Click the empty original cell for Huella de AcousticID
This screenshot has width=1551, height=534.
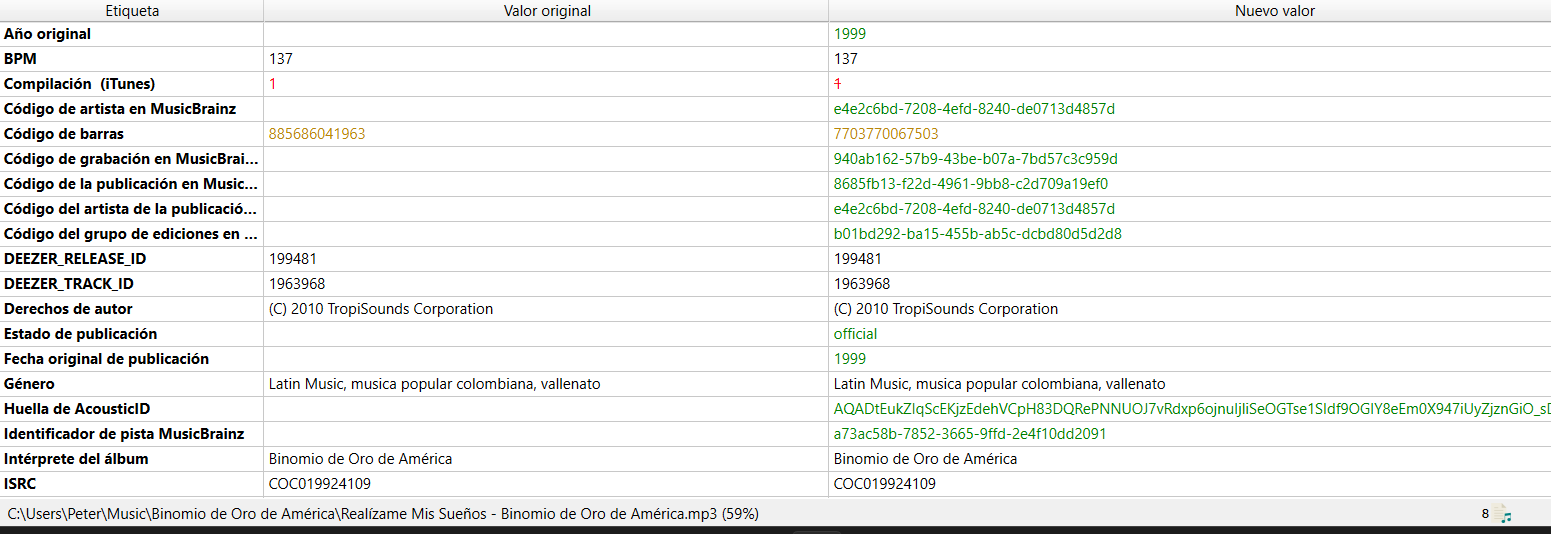(546, 409)
